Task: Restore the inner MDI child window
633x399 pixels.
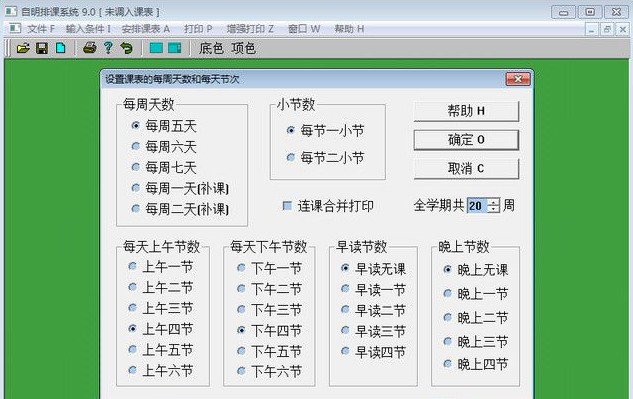Action: (607, 29)
